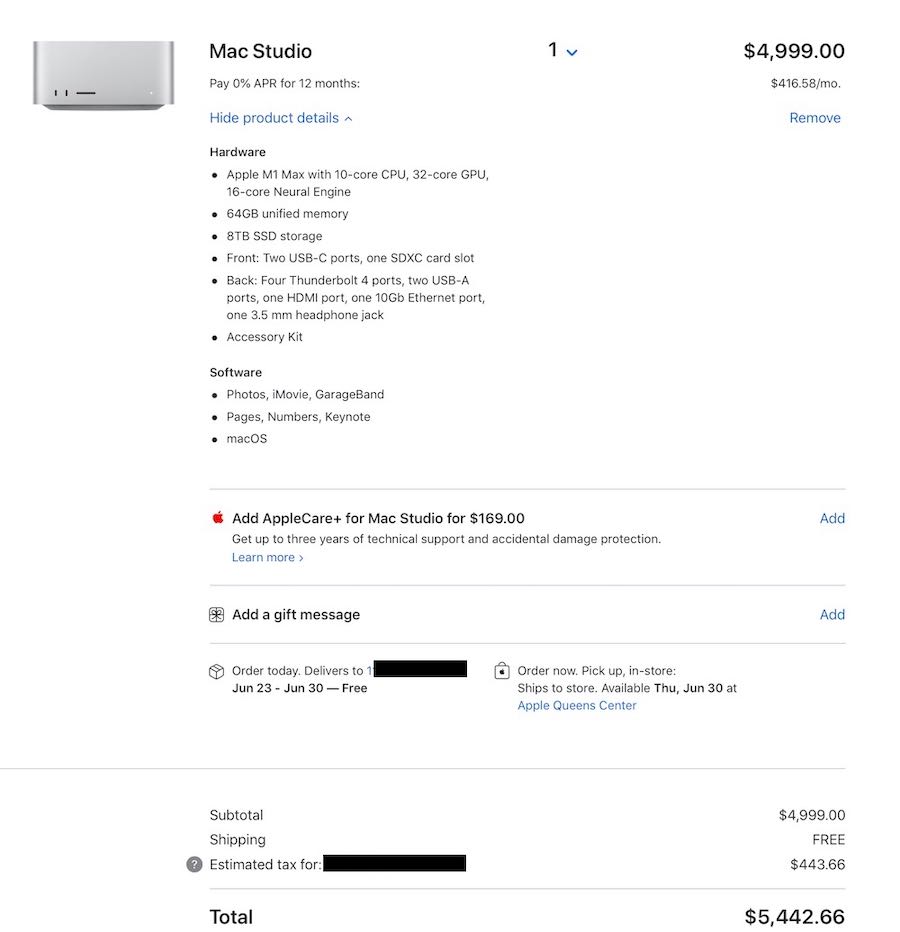
Task: Add a gift message
Action: [832, 615]
